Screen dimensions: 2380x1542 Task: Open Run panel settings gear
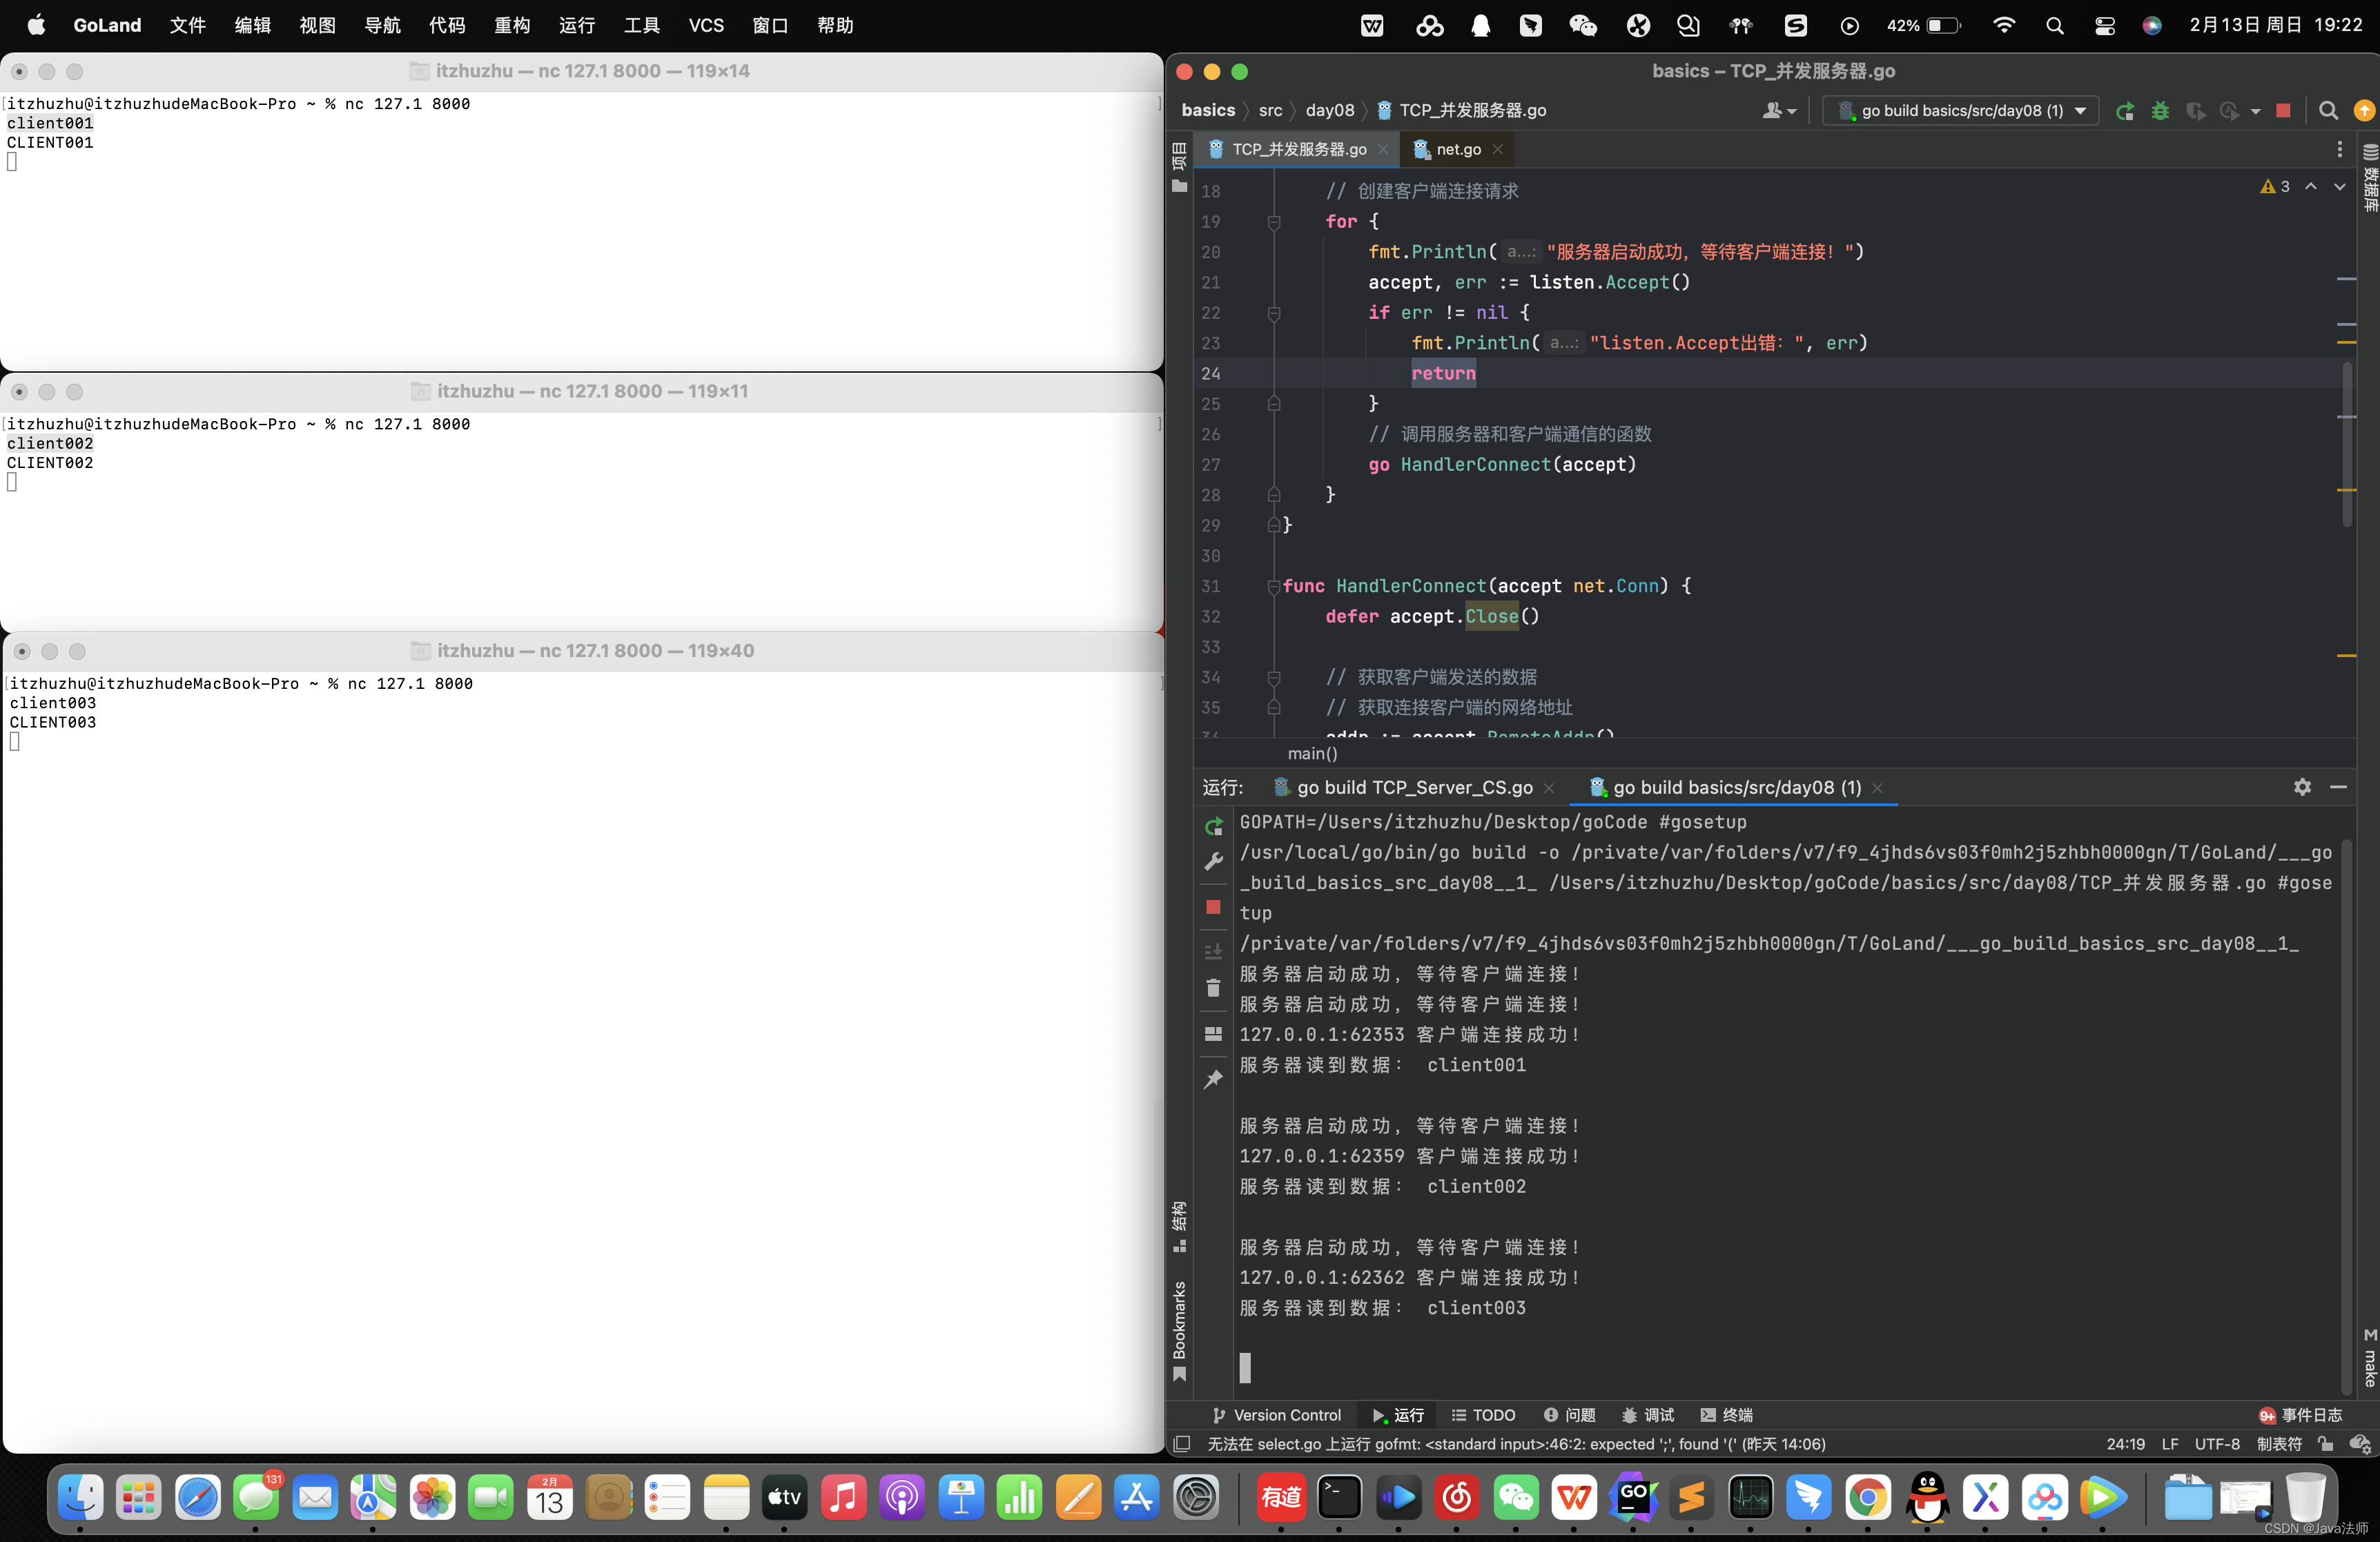[2302, 787]
